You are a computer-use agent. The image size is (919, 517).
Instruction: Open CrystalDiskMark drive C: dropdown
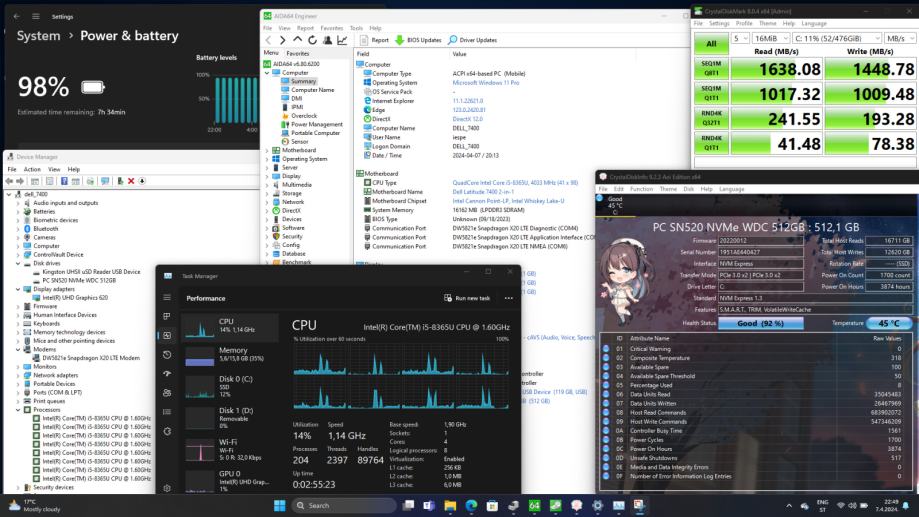tap(837, 38)
